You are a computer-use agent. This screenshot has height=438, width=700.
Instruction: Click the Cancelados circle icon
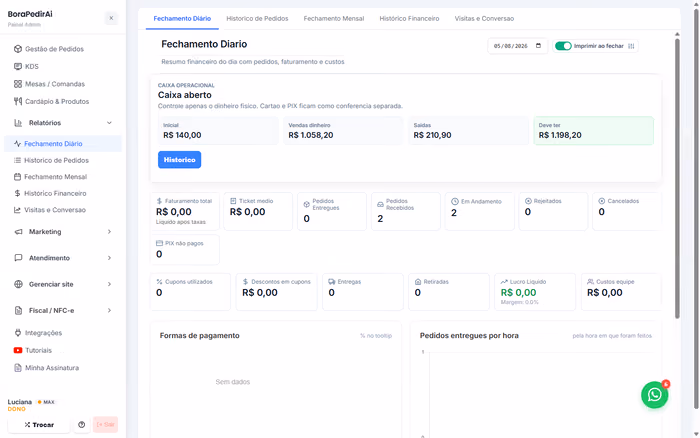click(x=602, y=201)
